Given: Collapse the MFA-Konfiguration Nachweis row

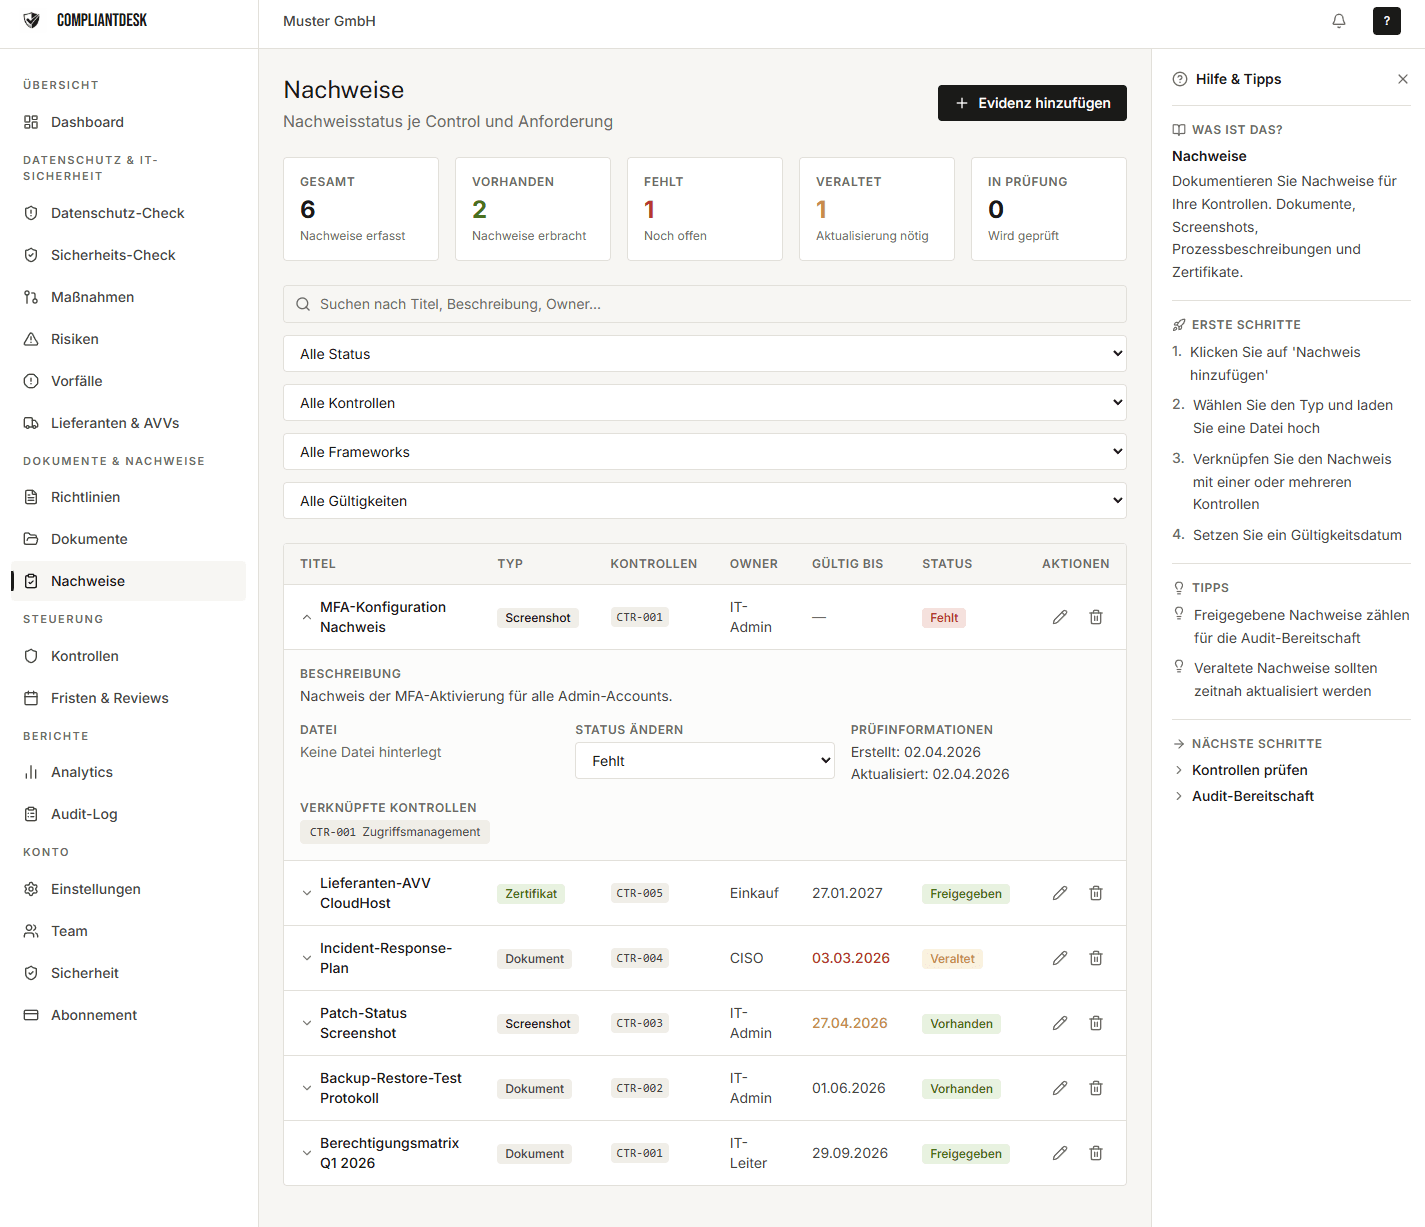Looking at the screenshot, I should coord(307,617).
